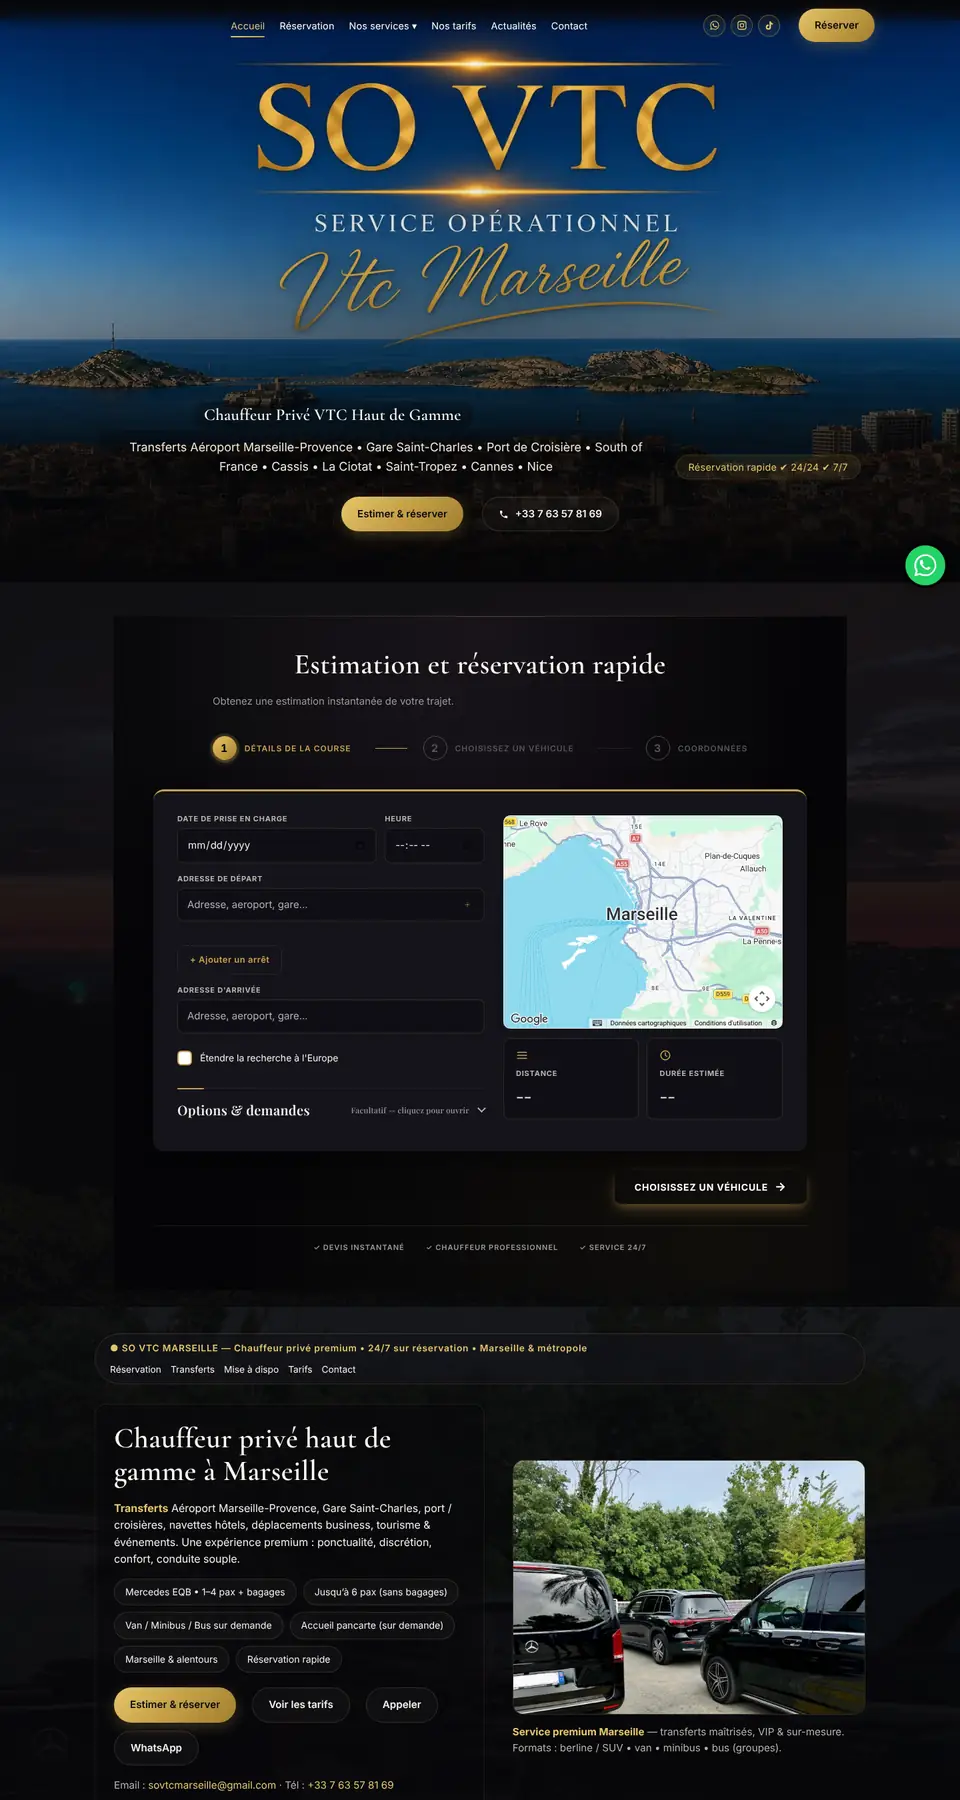
Task: Click the map camera controls button
Action: click(x=762, y=998)
